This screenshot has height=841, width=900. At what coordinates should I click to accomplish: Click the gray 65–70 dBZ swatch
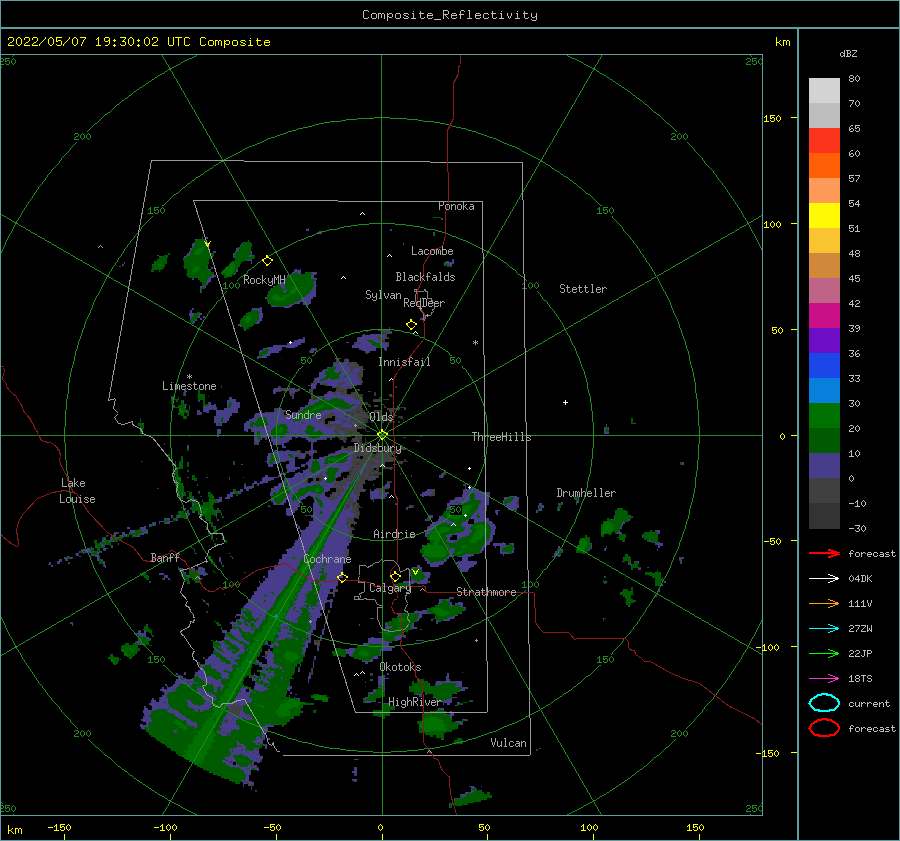click(x=824, y=116)
